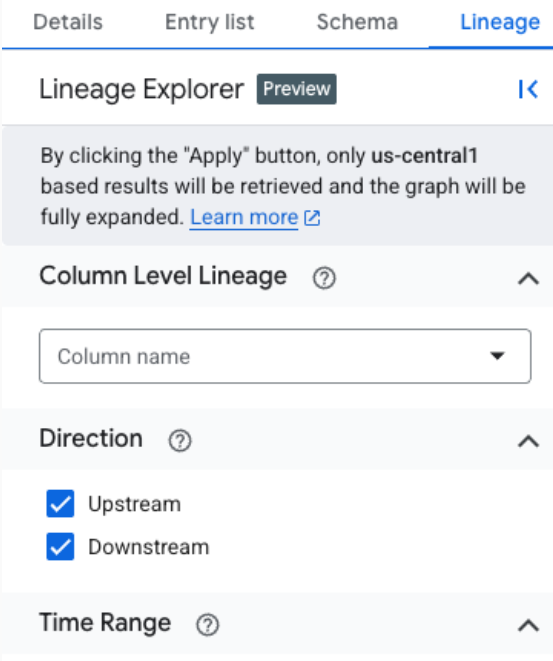Toggle the Upstream label option
This screenshot has height=661, width=553.
coord(134,504)
